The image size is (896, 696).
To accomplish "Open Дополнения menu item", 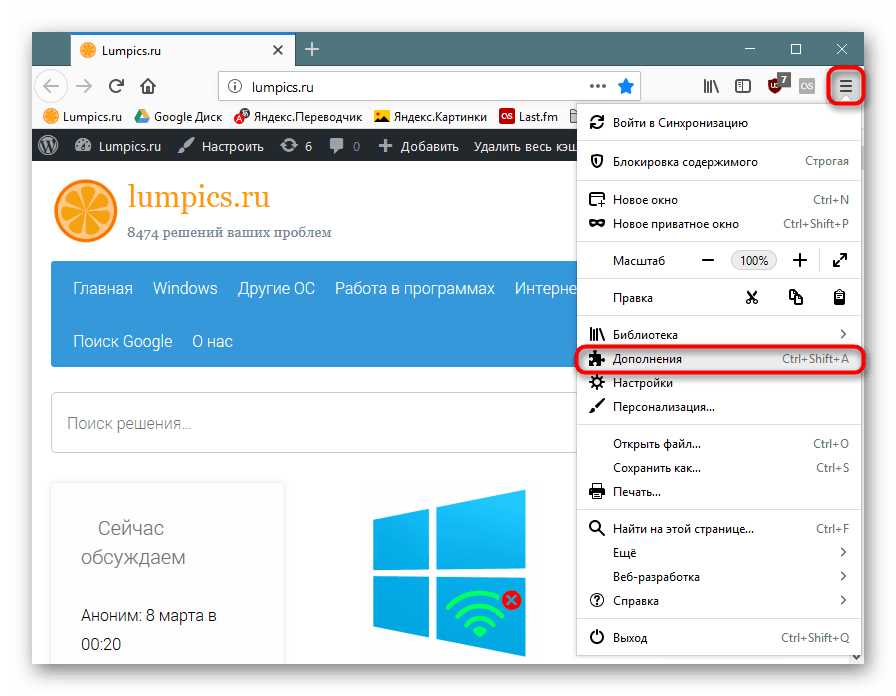I will (719, 359).
